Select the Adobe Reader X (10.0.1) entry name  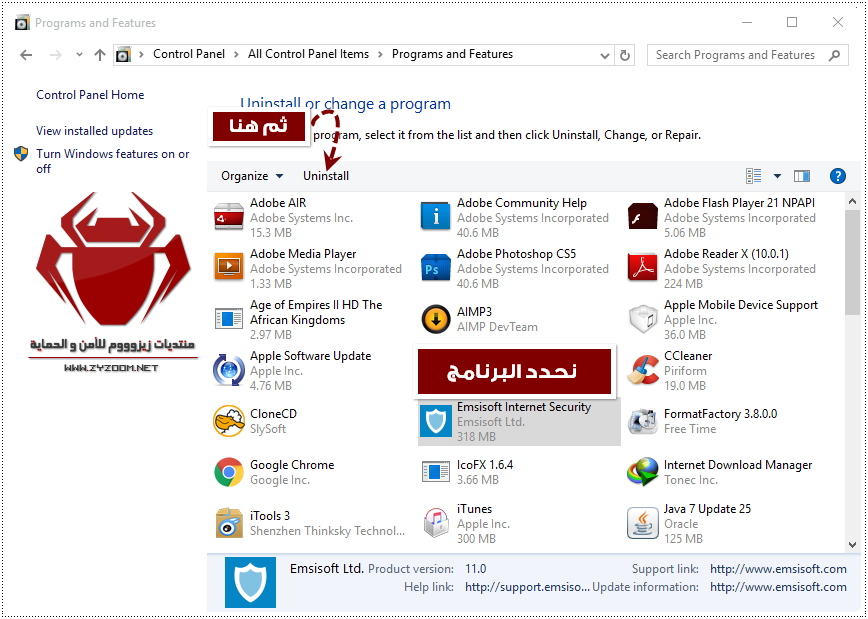pyautogui.click(x=726, y=254)
